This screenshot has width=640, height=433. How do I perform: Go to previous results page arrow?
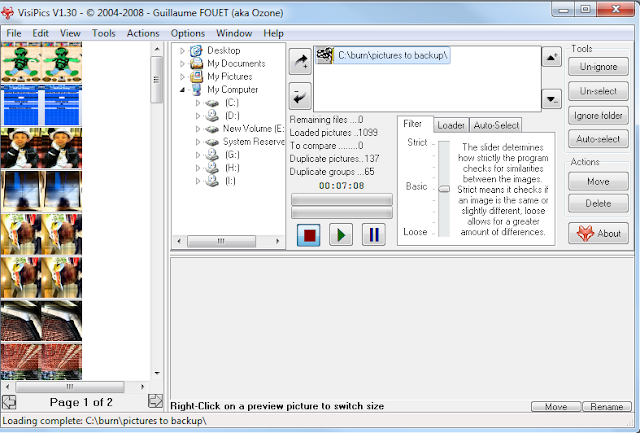pyautogui.click(x=9, y=402)
